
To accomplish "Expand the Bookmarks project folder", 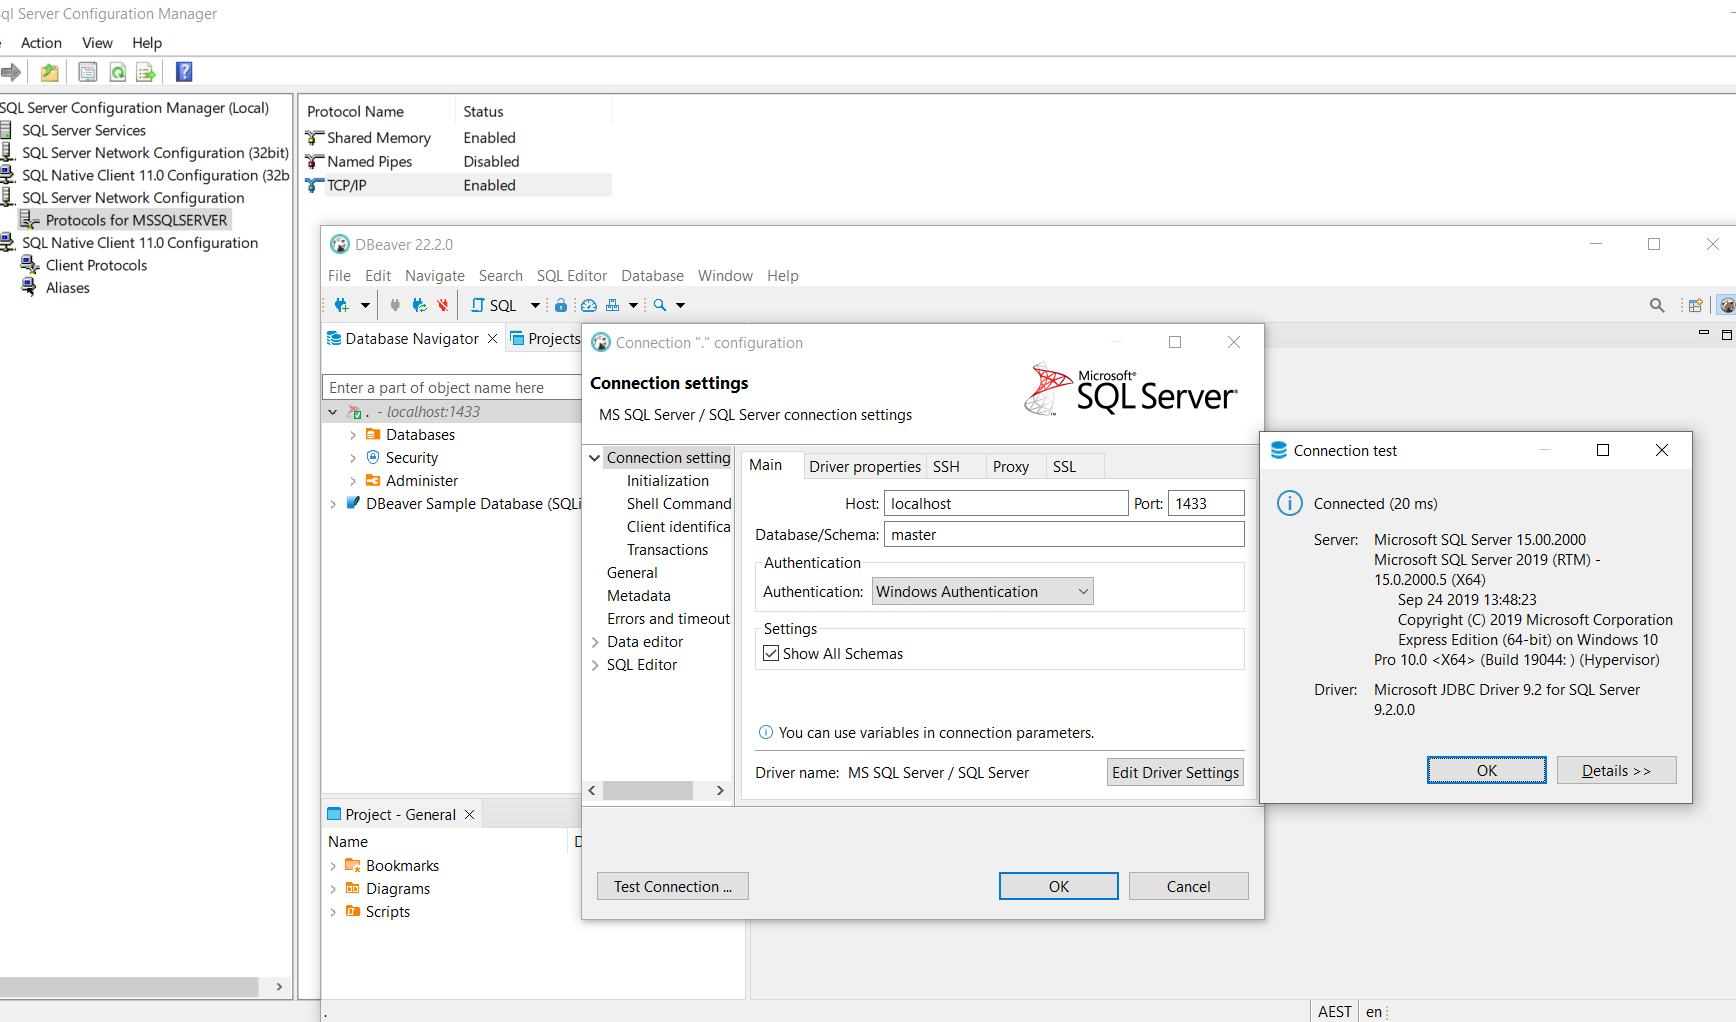I will (333, 866).
